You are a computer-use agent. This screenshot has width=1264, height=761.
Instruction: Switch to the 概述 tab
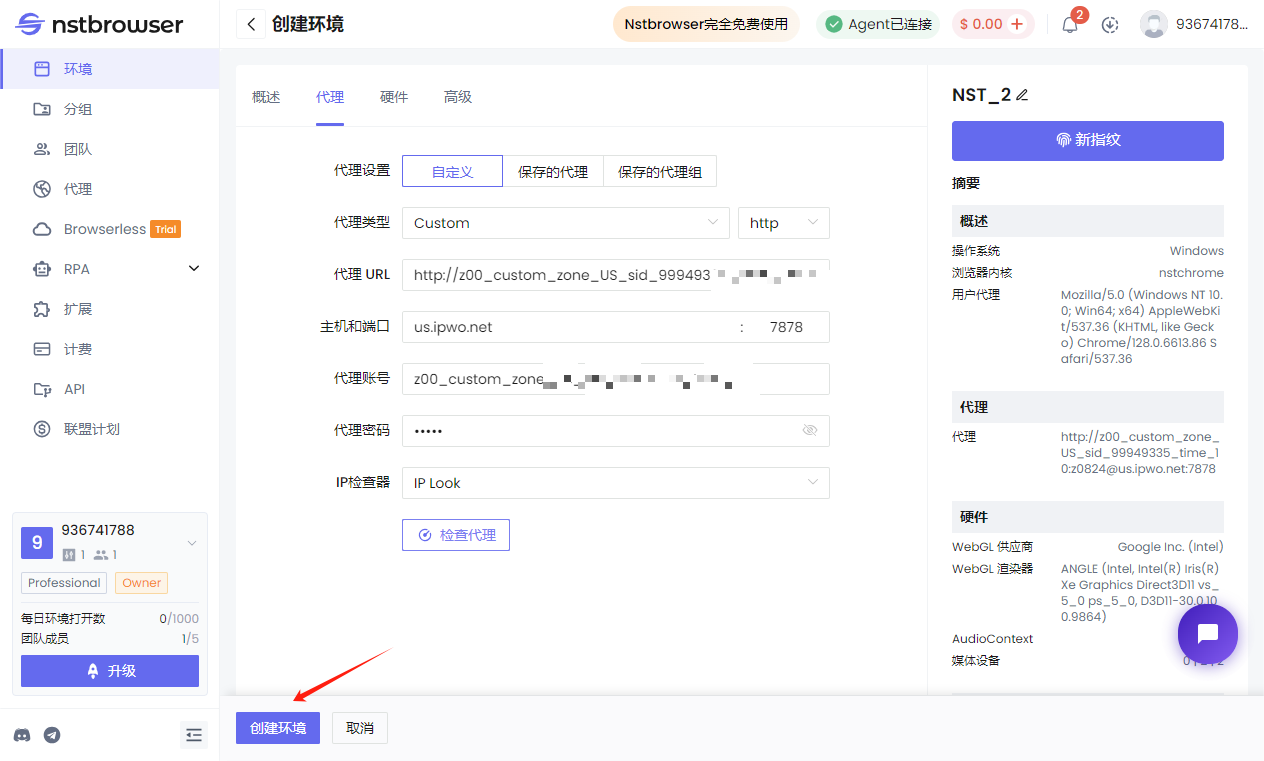266,97
